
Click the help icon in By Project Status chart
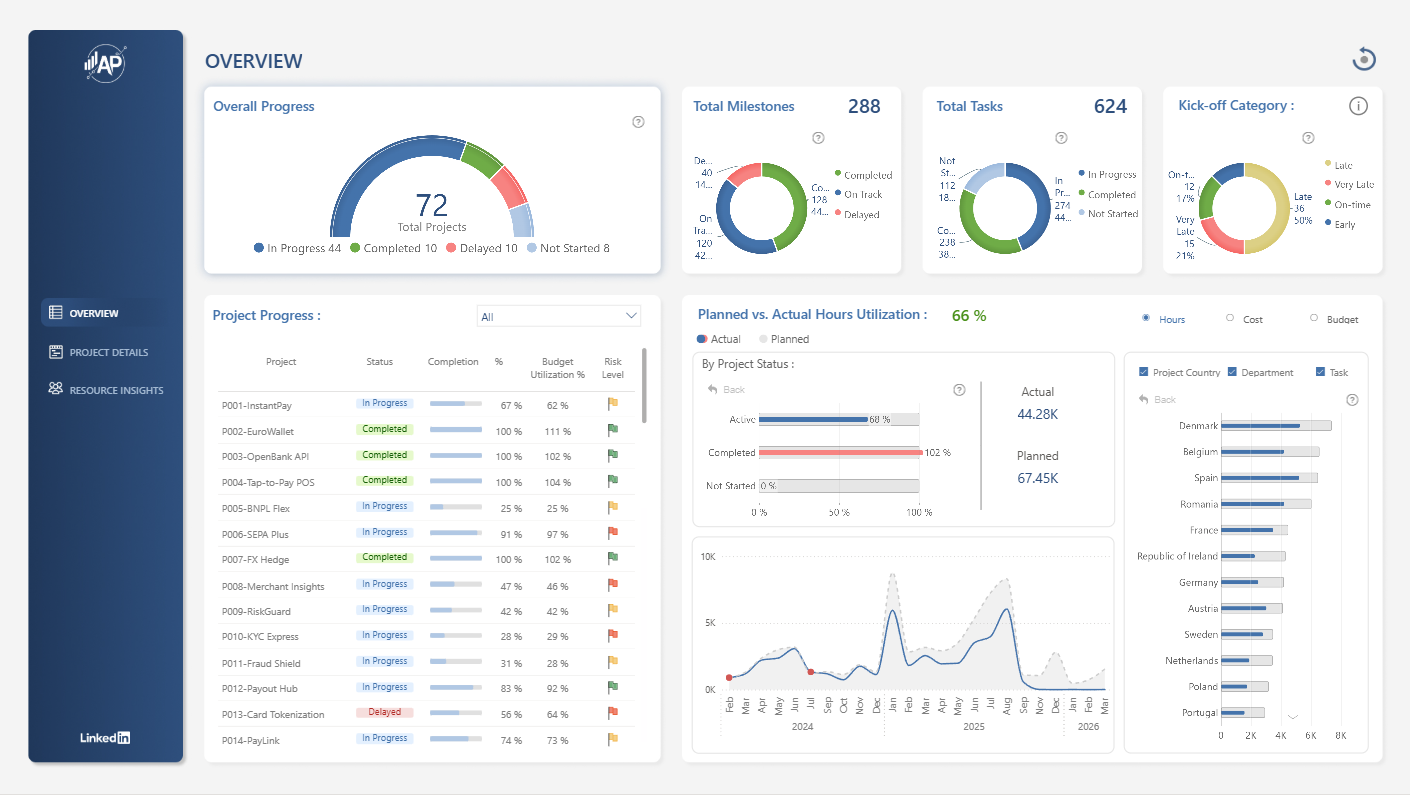pos(960,390)
